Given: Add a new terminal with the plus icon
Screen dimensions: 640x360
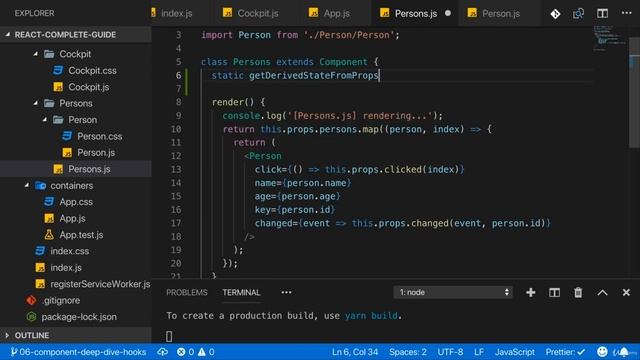Looking at the screenshot, I should pyautogui.click(x=531, y=292).
